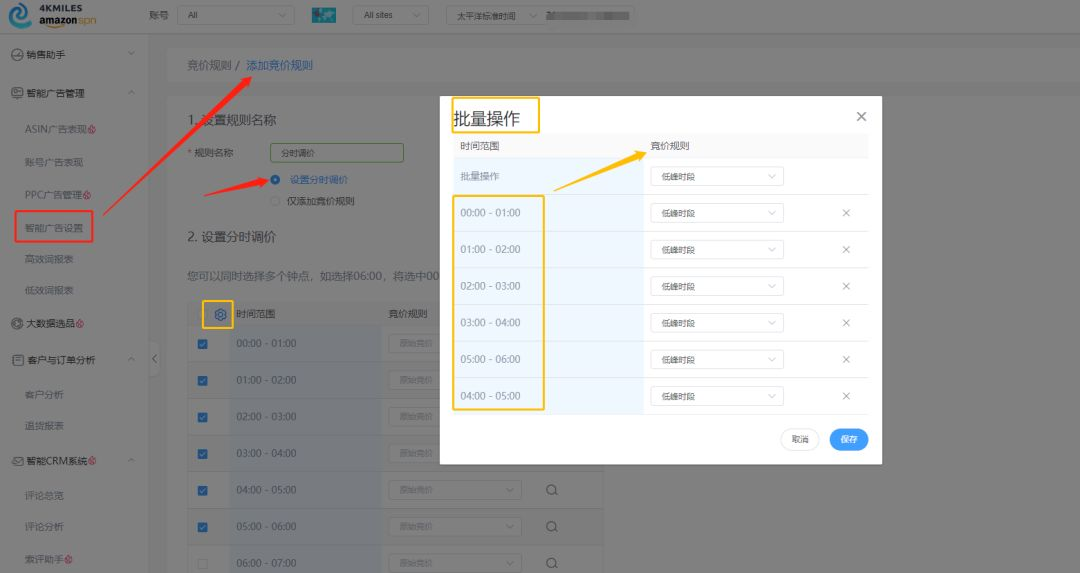Check the 06:00 - 07:00 time range checkbox
This screenshot has height=573, width=1080.
coord(203,564)
